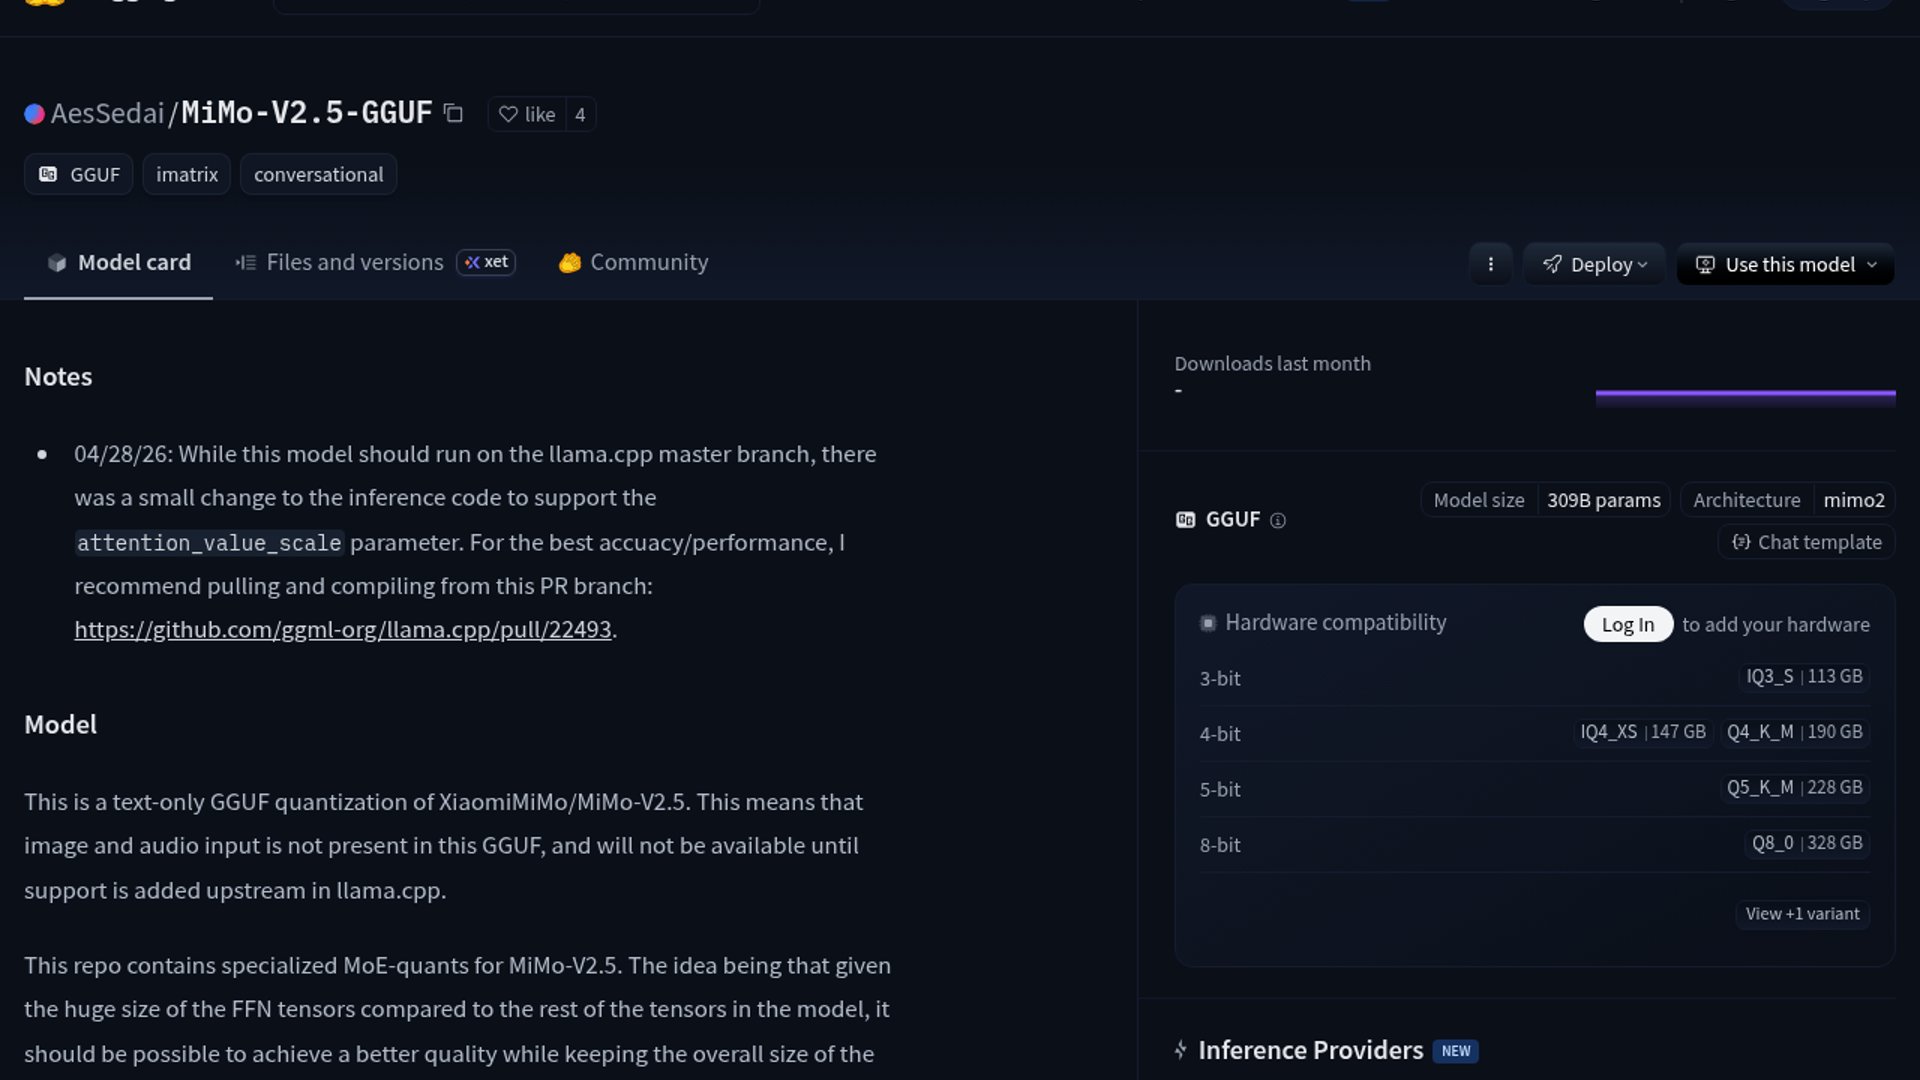Viewport: 1920px width, 1080px height.
Task: Click into the top search bar
Action: coord(516,3)
